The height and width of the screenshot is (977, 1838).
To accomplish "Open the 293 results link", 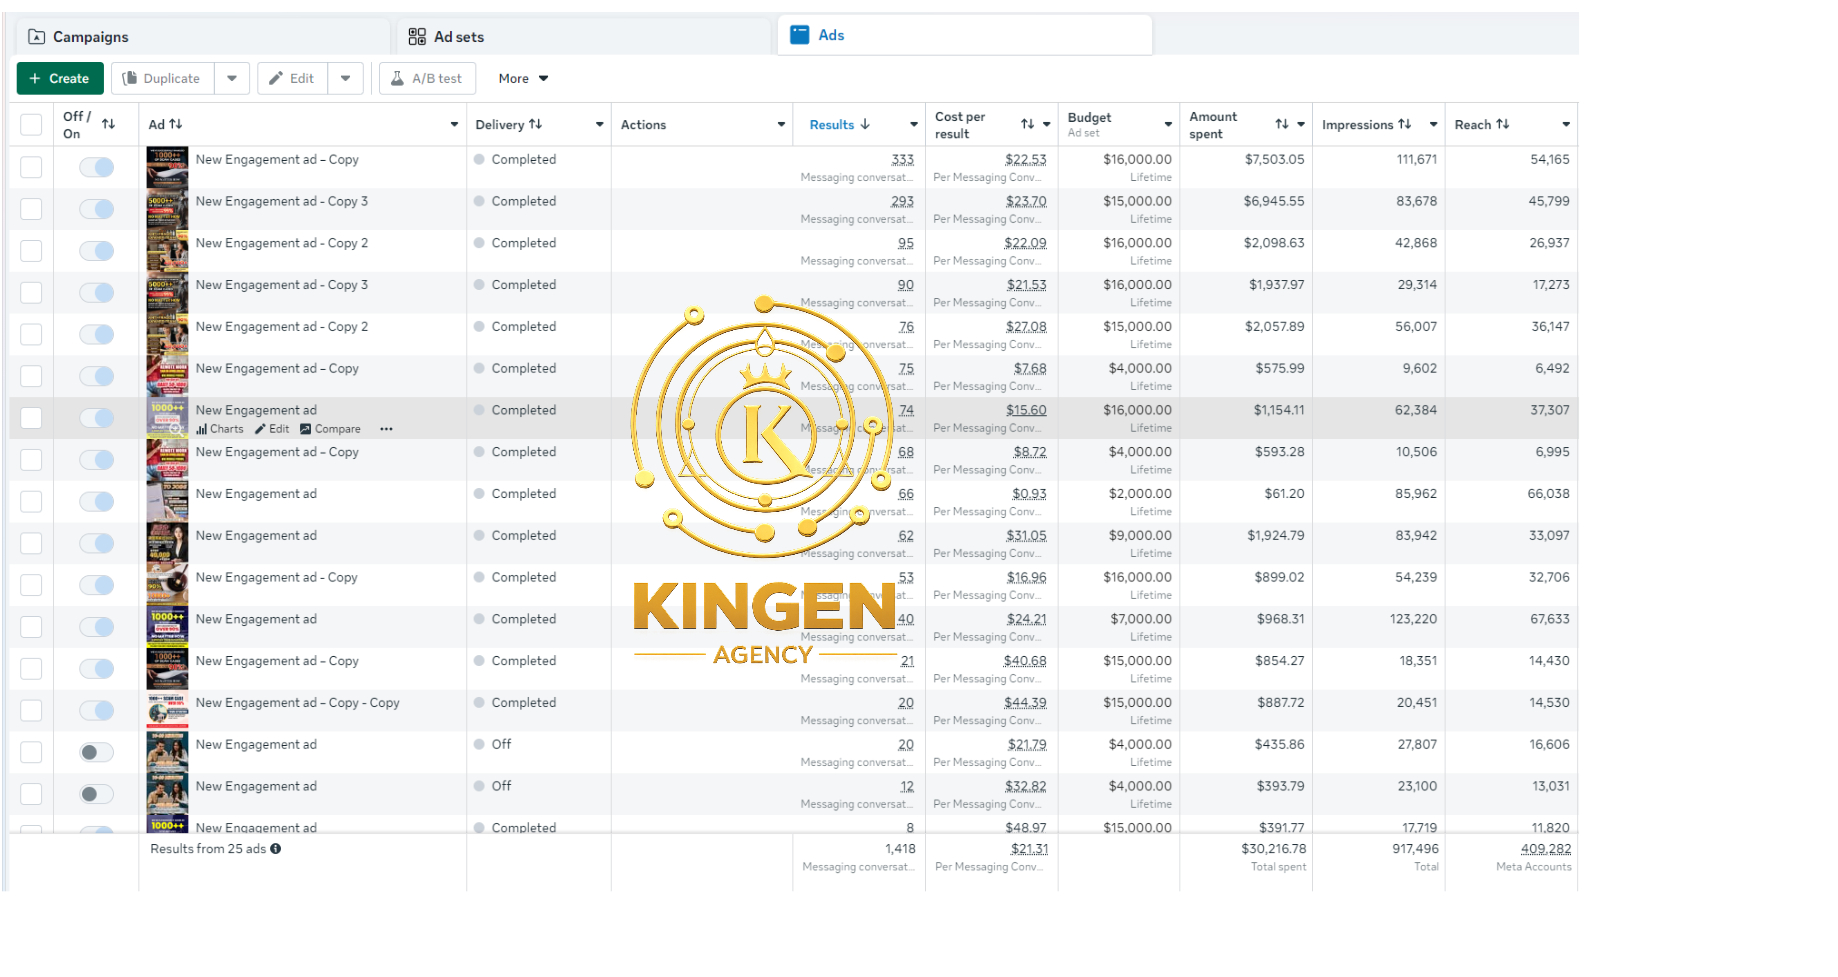I will pos(903,202).
